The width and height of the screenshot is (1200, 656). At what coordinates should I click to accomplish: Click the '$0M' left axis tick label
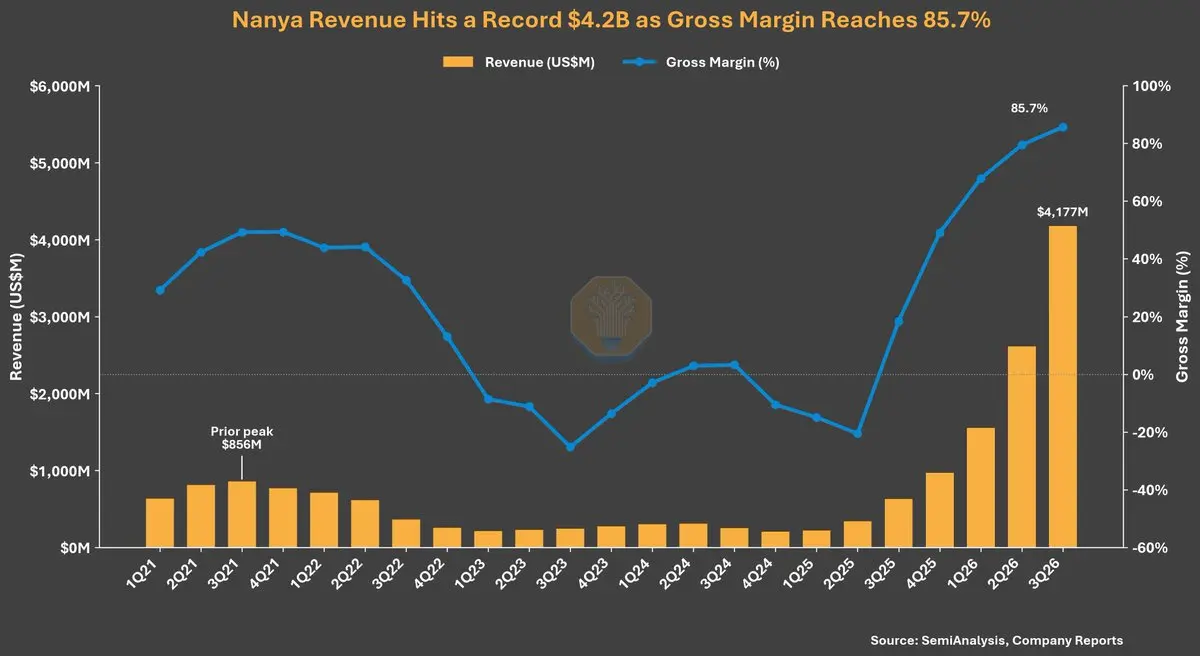74,548
